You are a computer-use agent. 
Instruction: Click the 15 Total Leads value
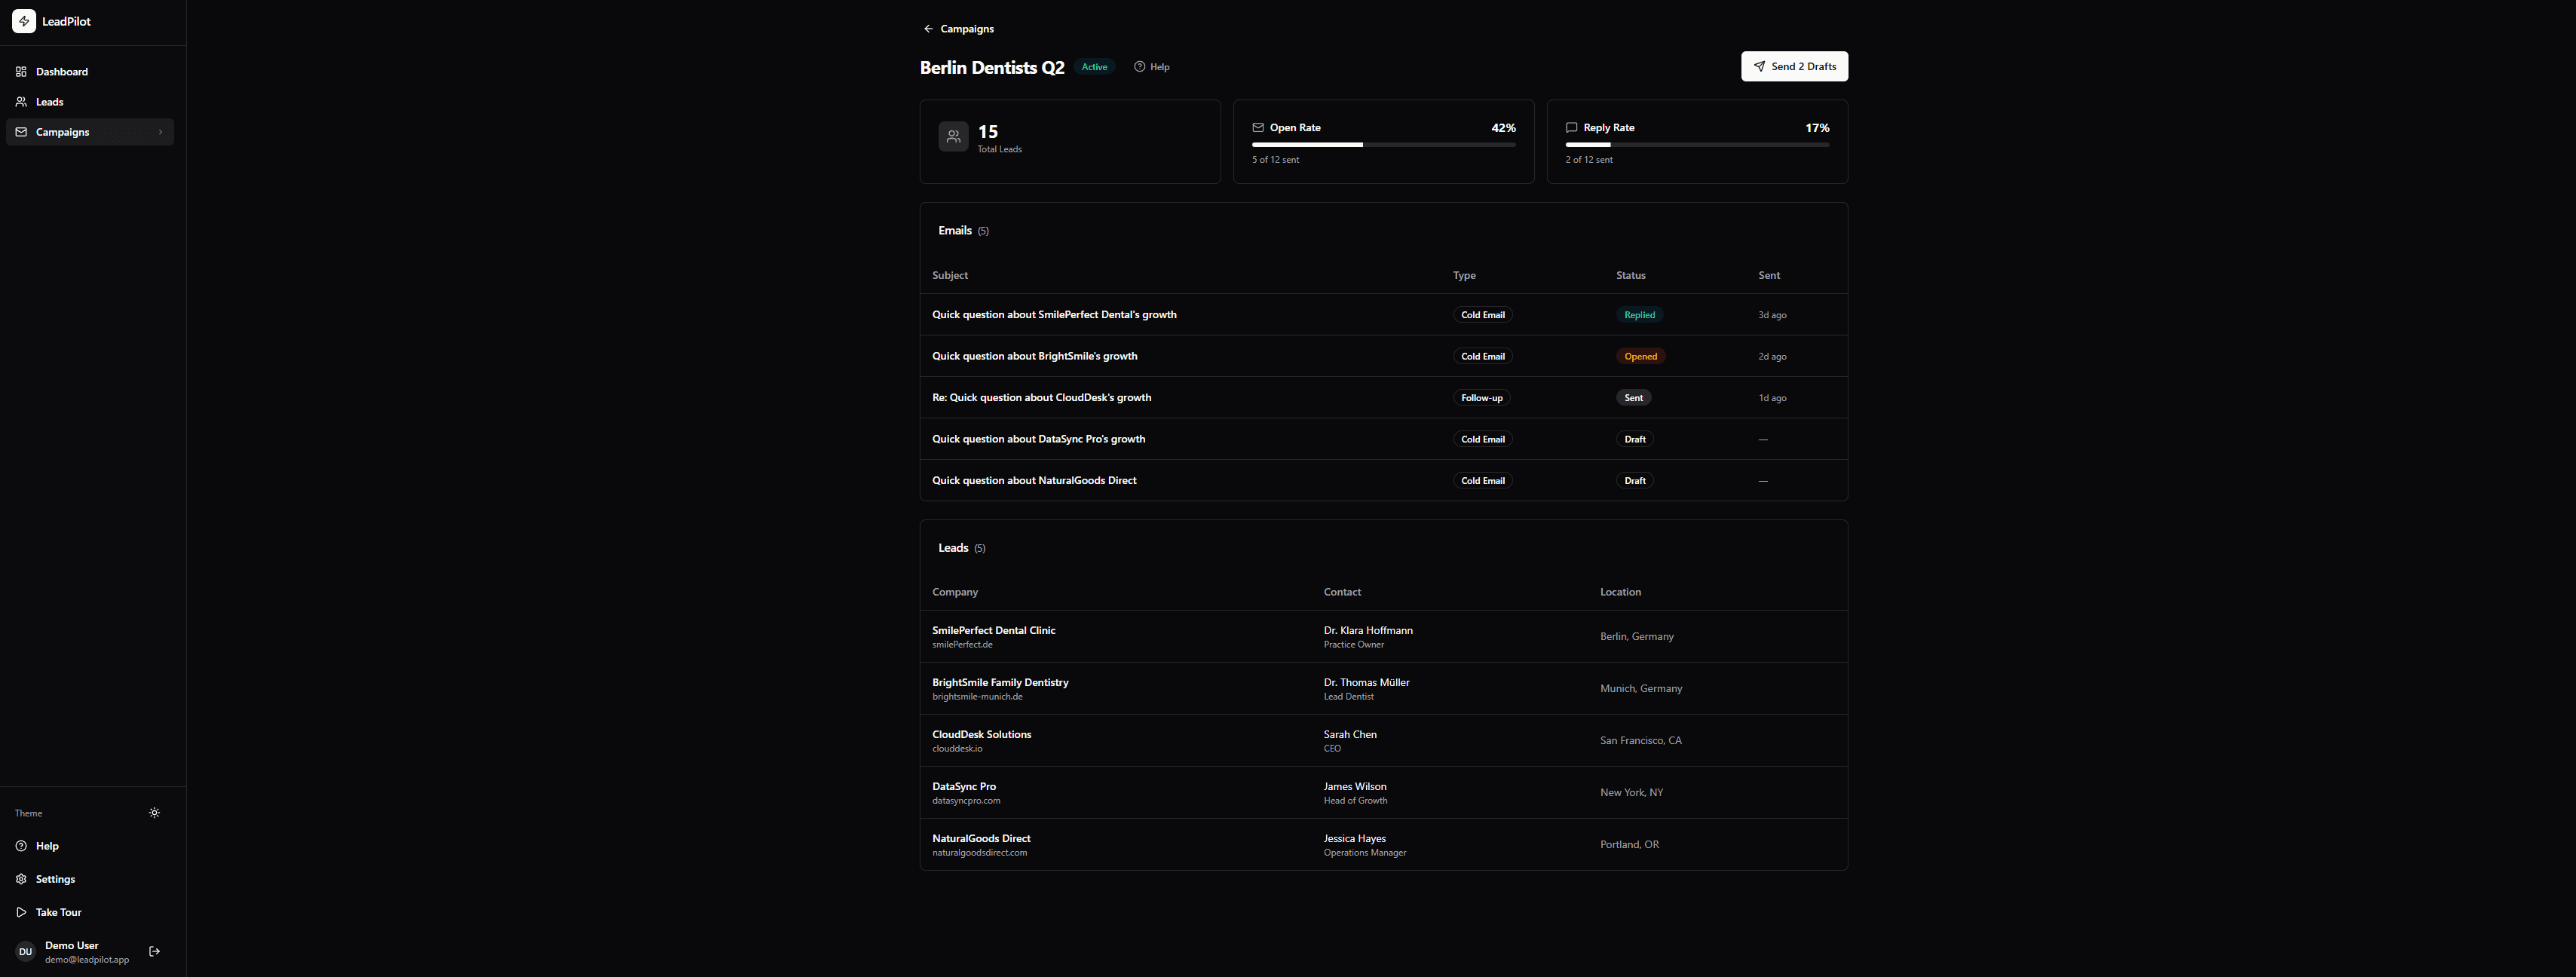(987, 132)
